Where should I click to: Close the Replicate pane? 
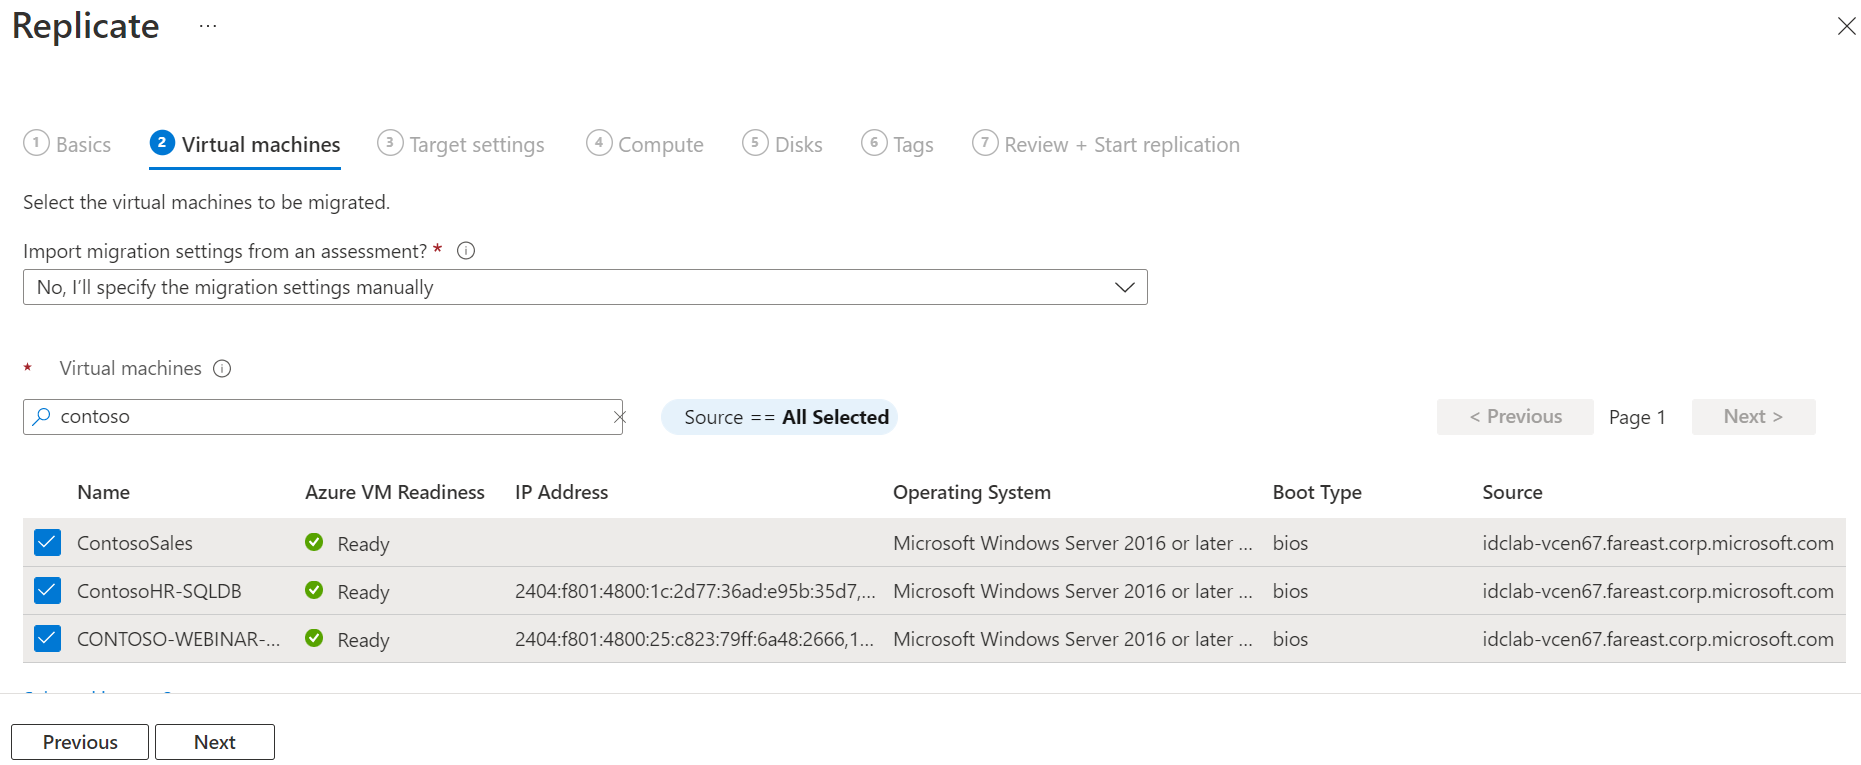click(x=1846, y=26)
